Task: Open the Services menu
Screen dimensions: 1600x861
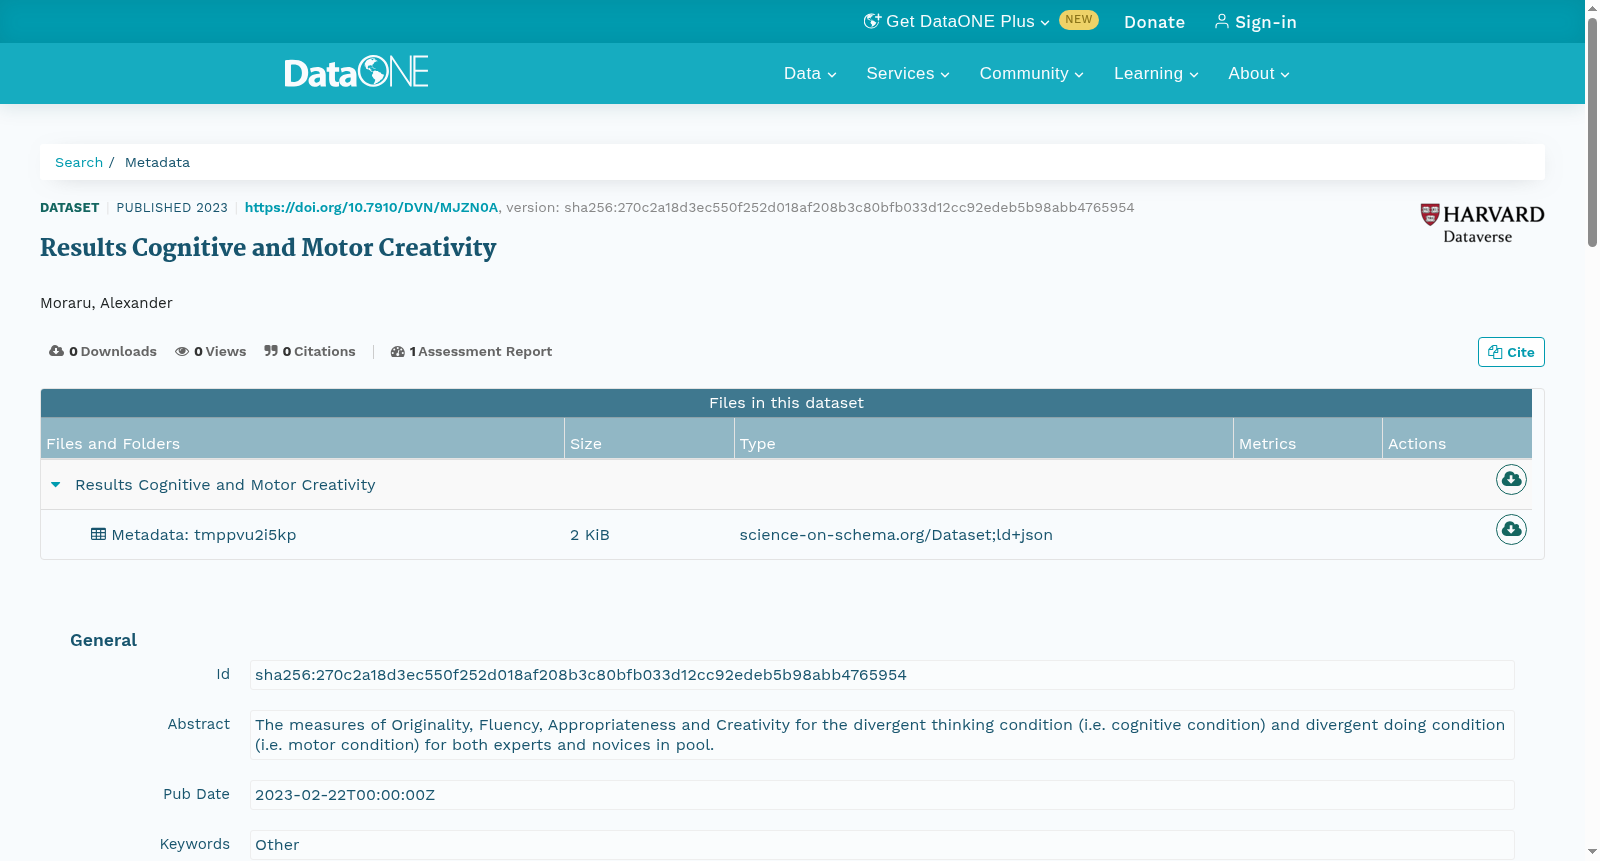Action: click(x=908, y=74)
